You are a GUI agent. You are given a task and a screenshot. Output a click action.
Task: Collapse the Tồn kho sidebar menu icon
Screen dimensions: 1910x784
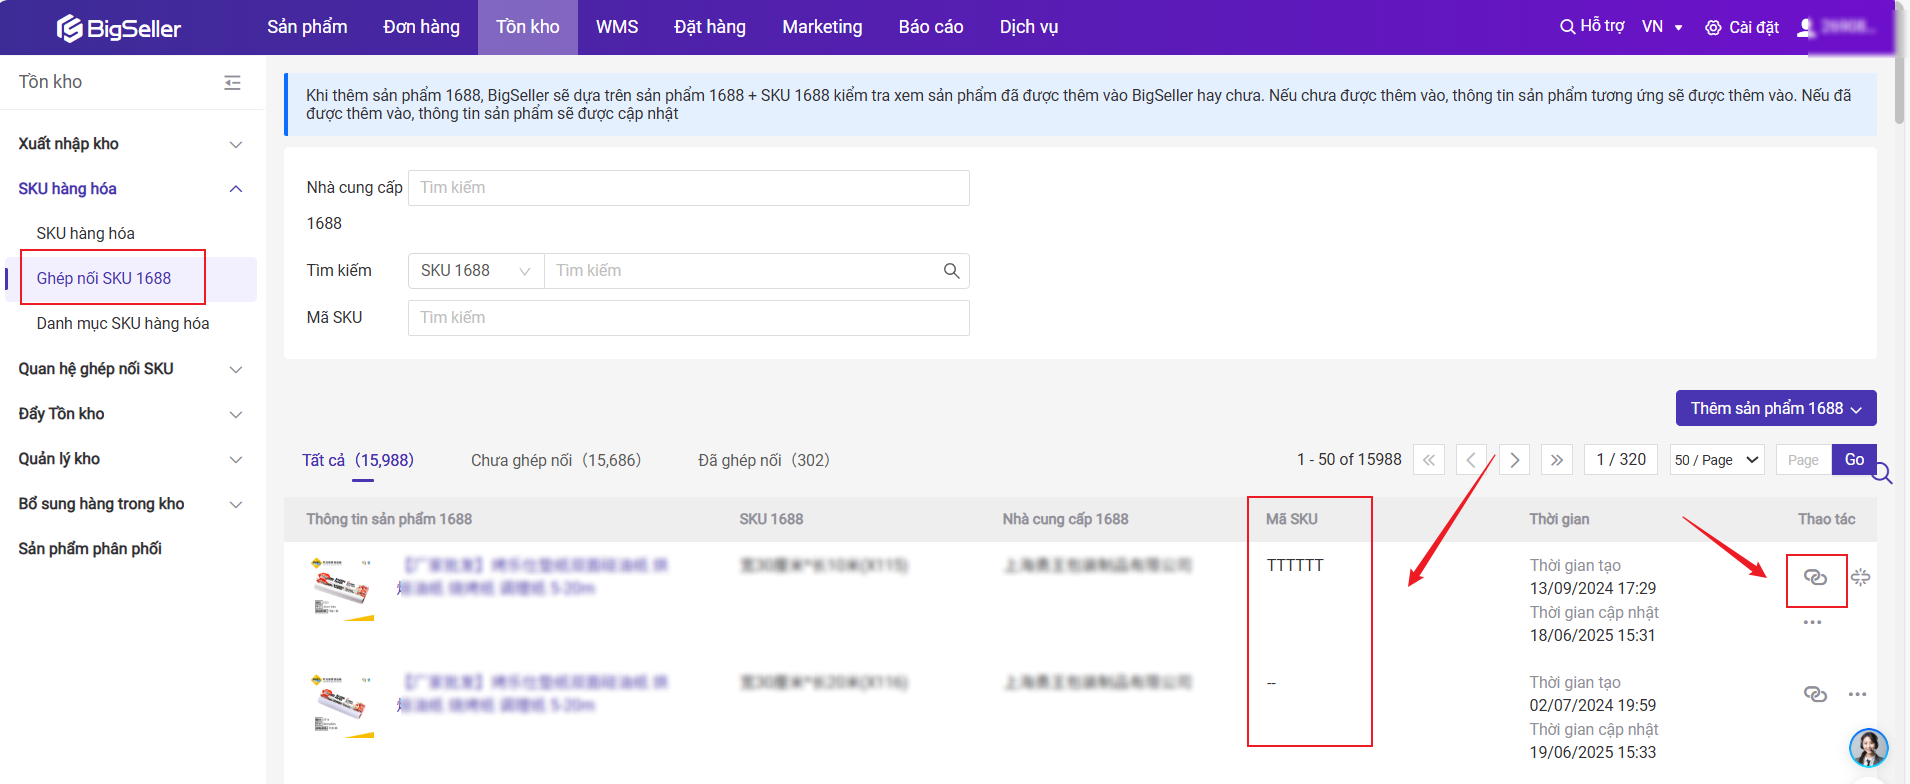click(x=232, y=82)
